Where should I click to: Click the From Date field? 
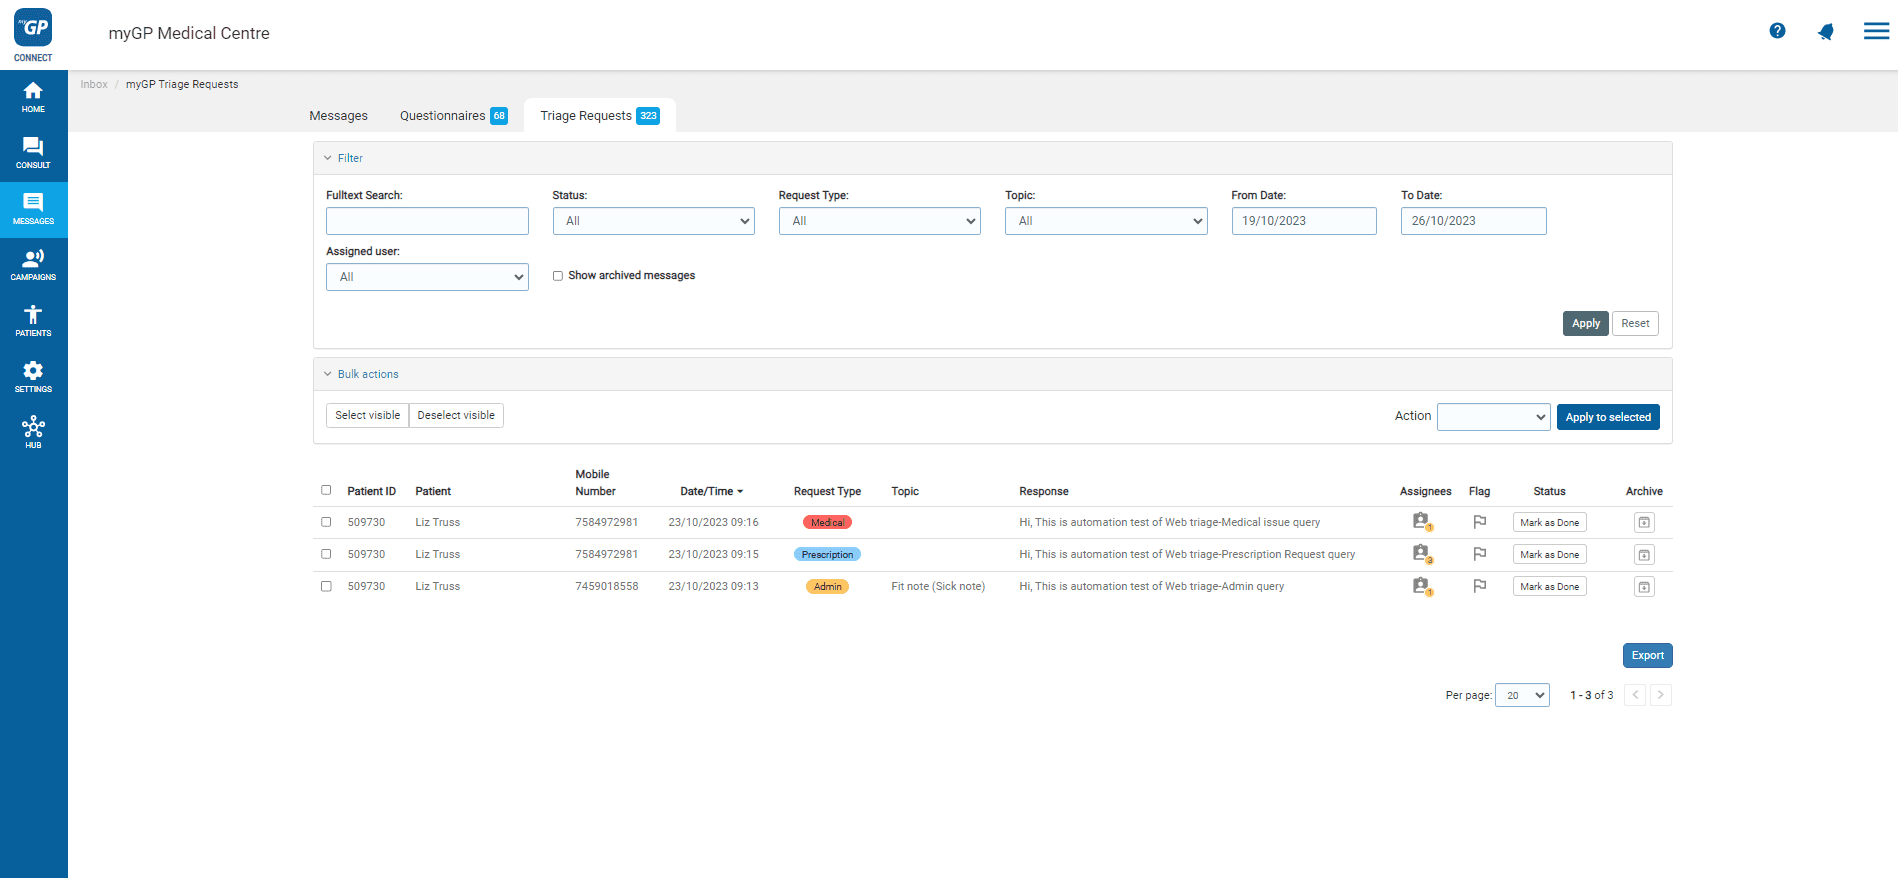coord(1304,221)
